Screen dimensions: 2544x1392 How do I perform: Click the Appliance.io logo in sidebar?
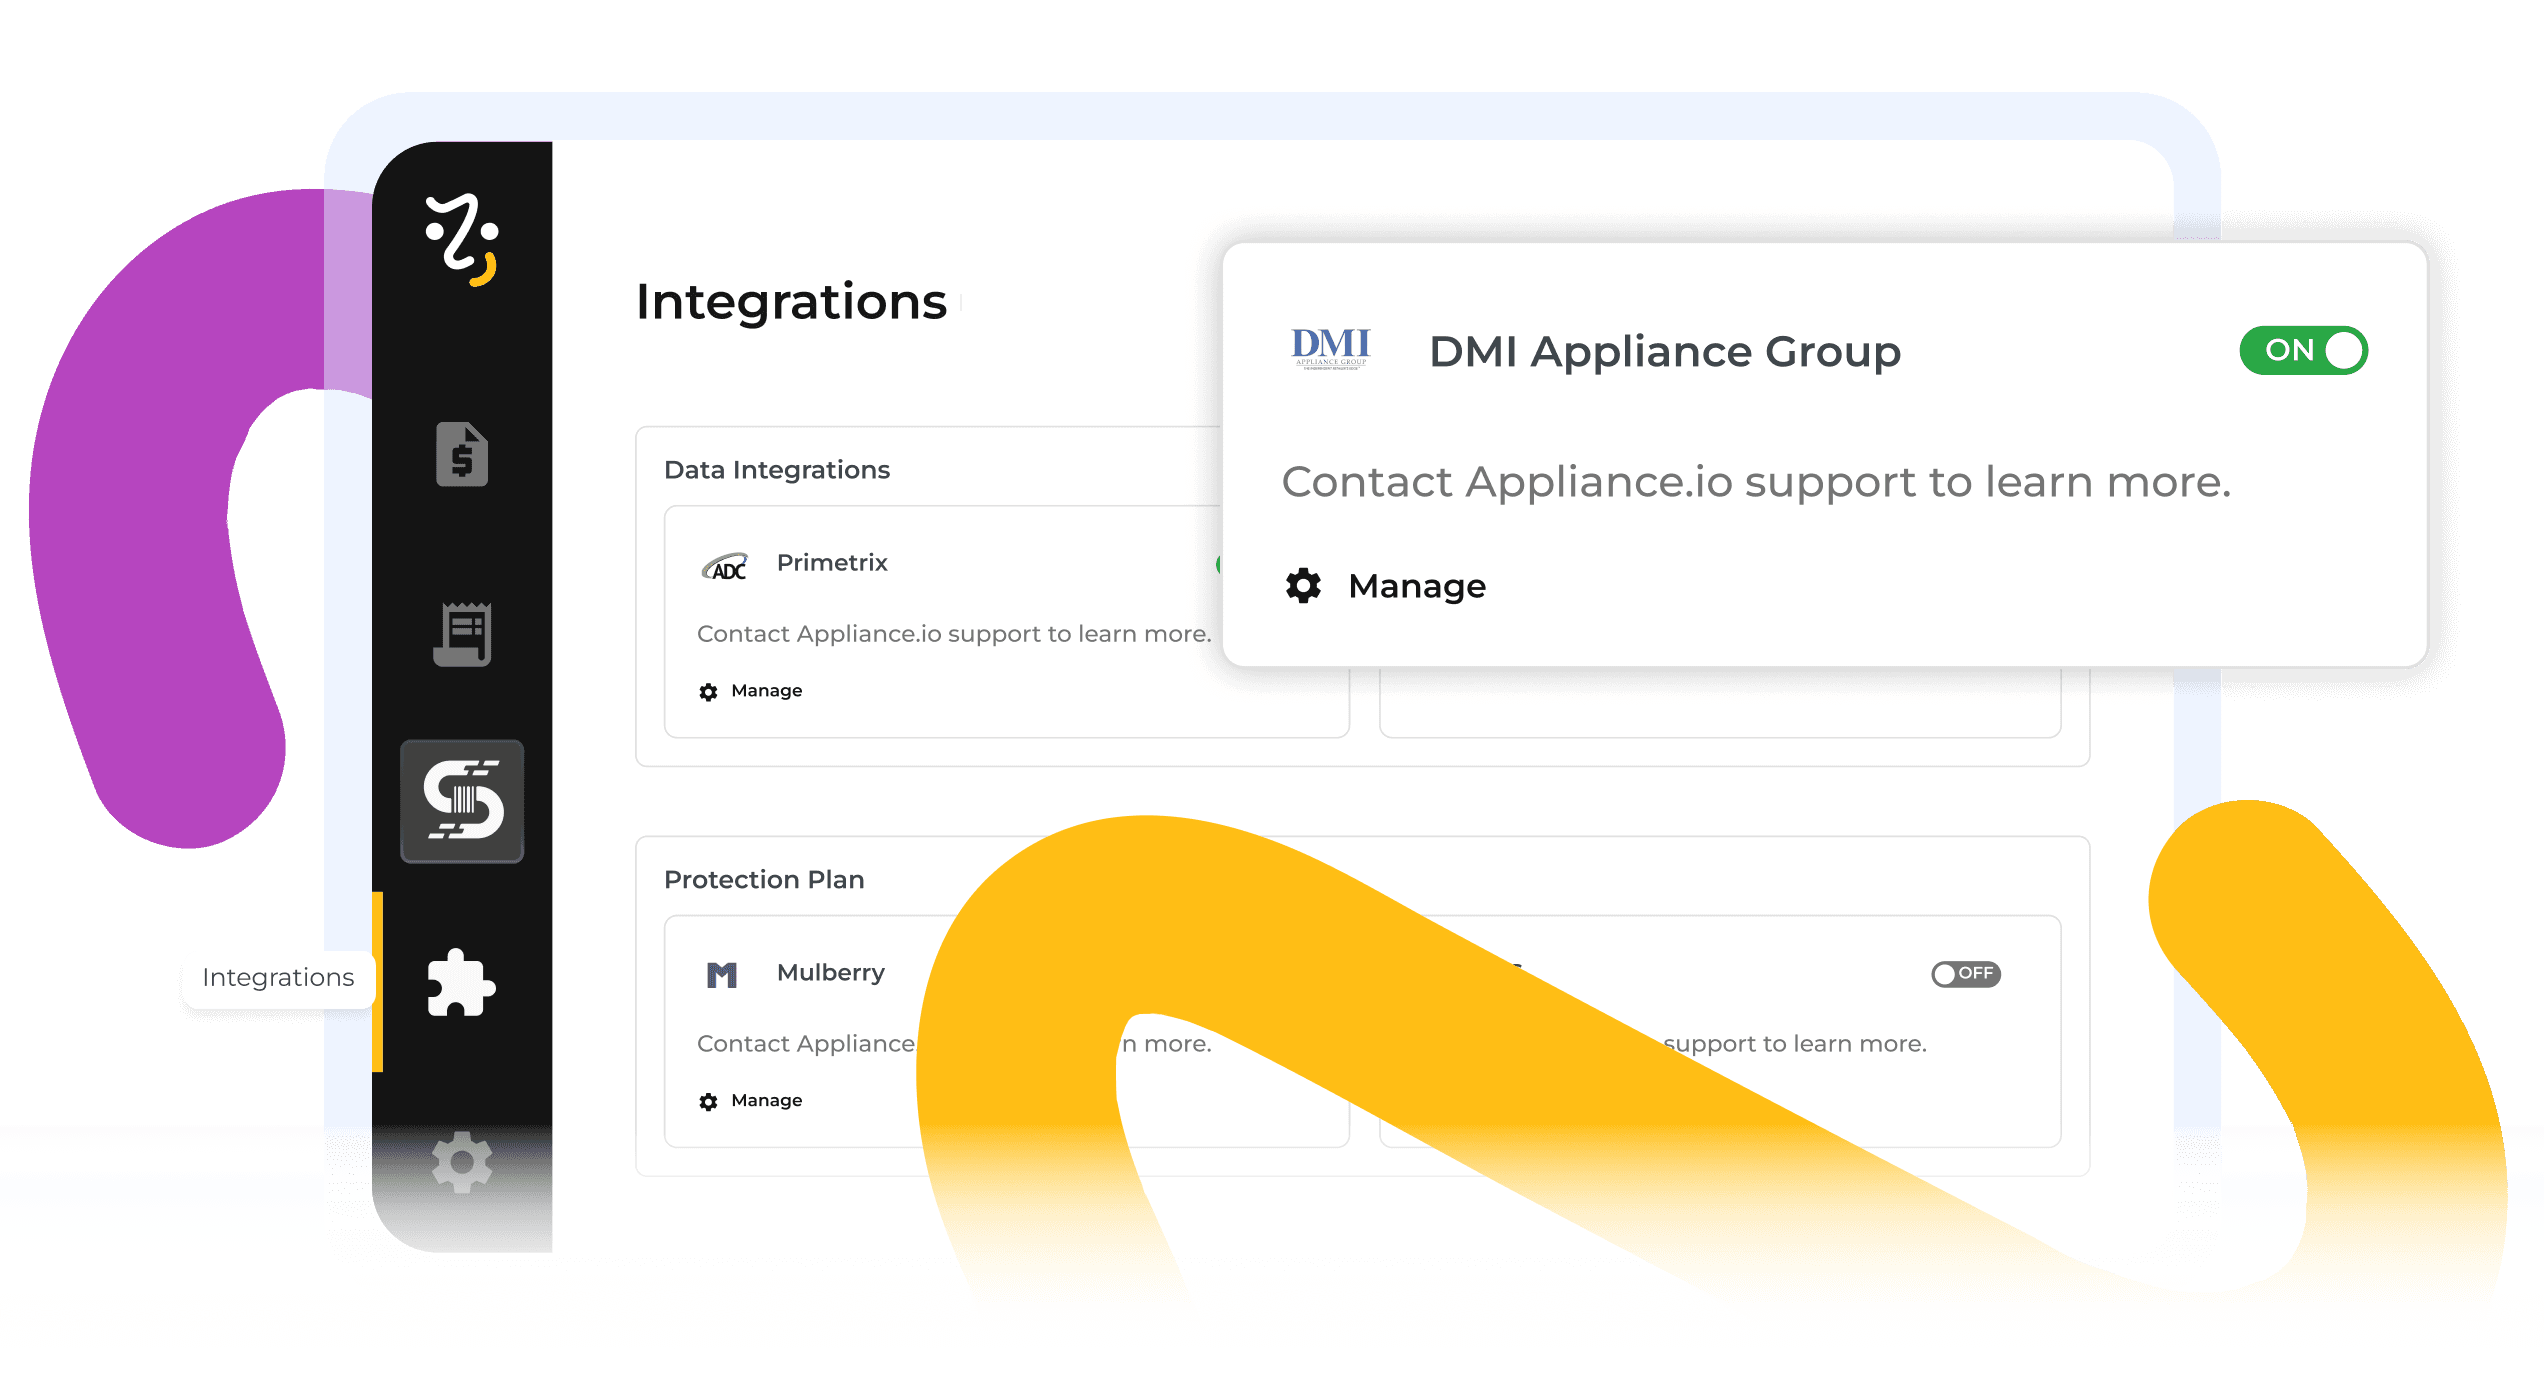[462, 240]
